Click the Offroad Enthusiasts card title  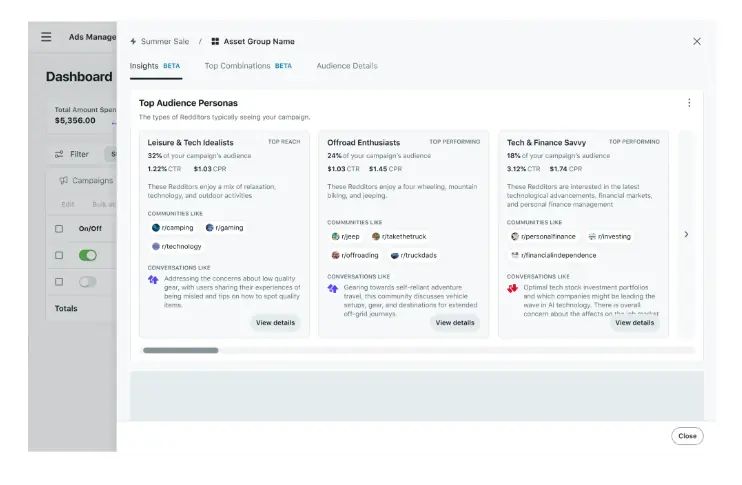pyautogui.click(x=363, y=142)
